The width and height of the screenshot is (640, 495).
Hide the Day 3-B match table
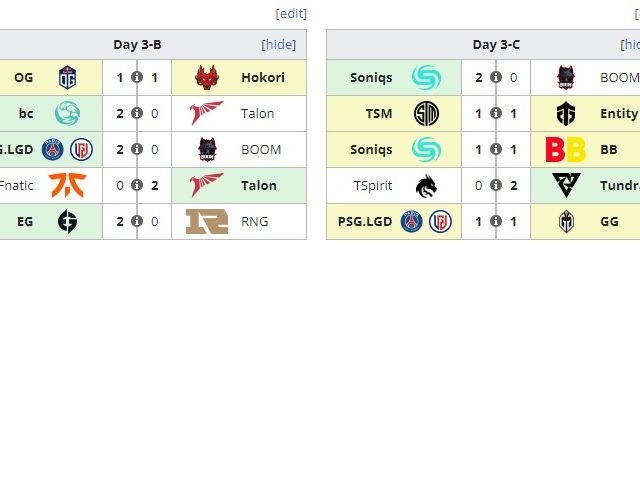tap(279, 45)
